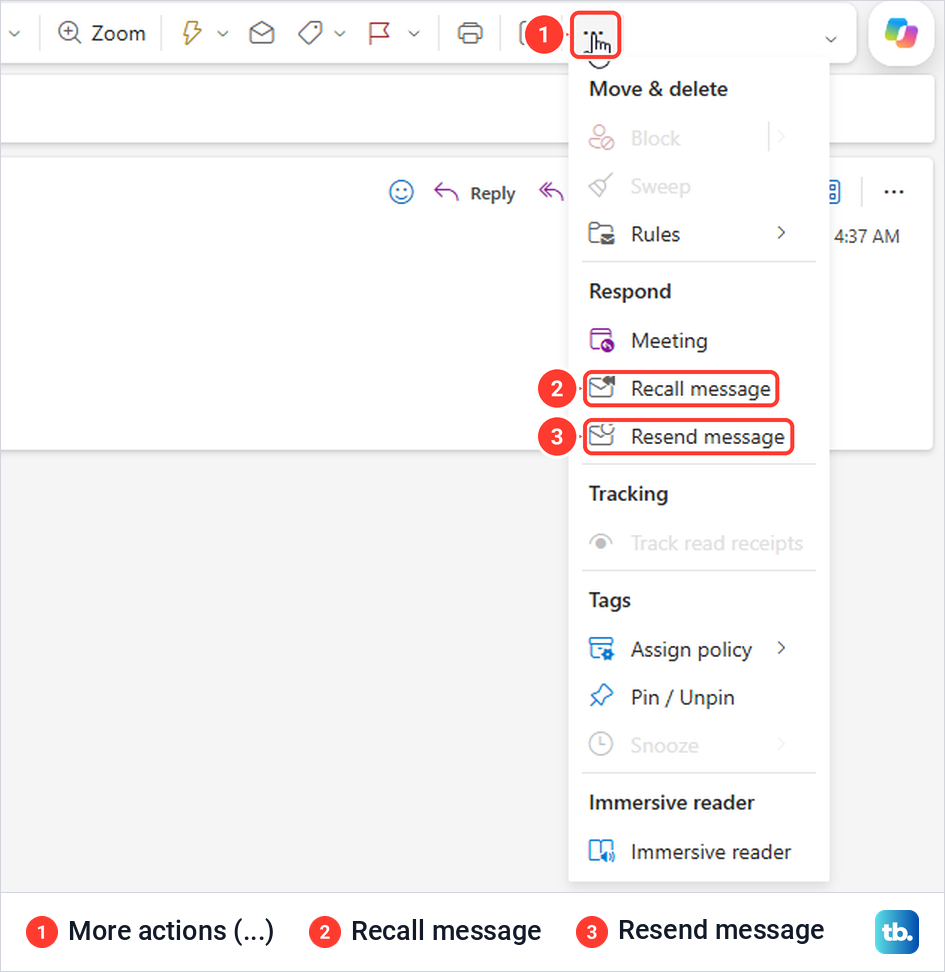Click the Quick steps lightning icon
The image size is (945, 972).
coord(192,32)
